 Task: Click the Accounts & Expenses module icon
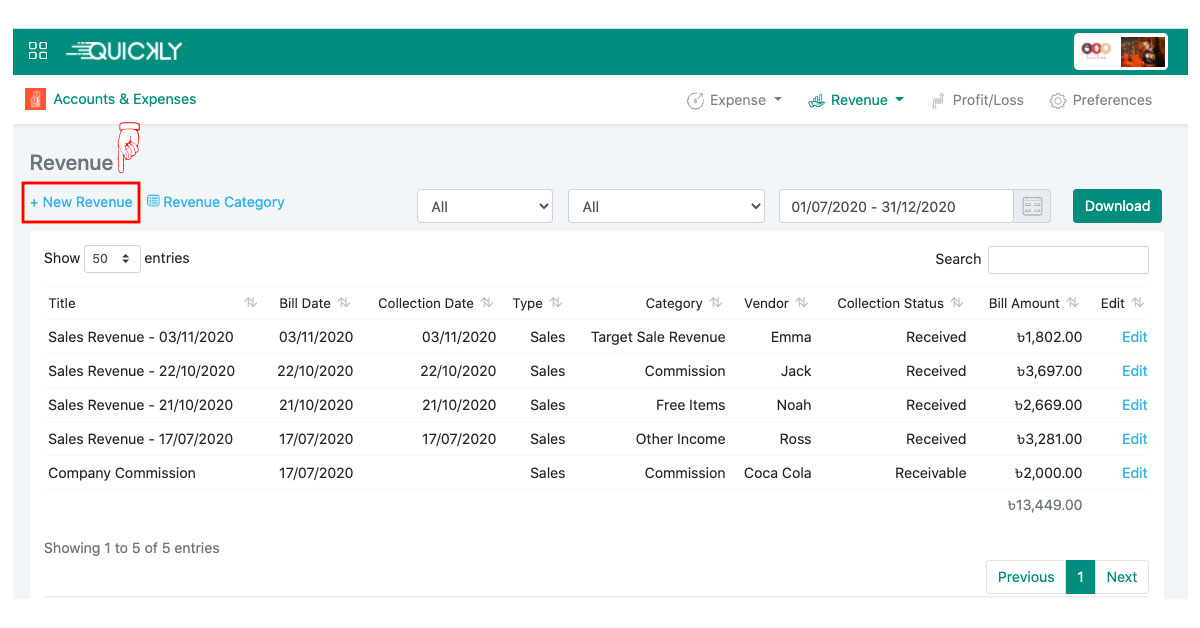(x=35, y=99)
